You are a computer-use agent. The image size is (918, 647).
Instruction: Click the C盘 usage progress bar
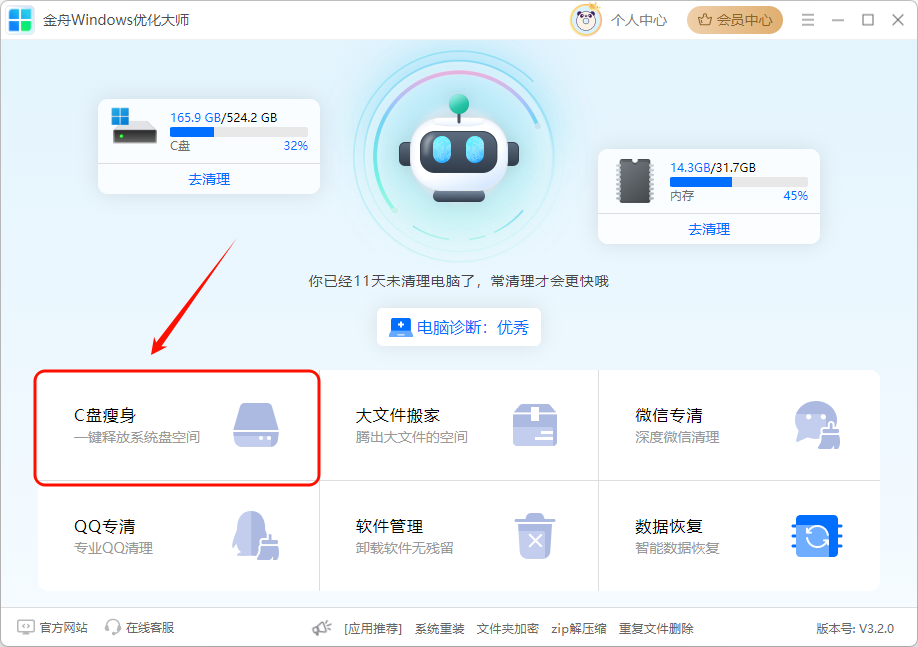(239, 132)
